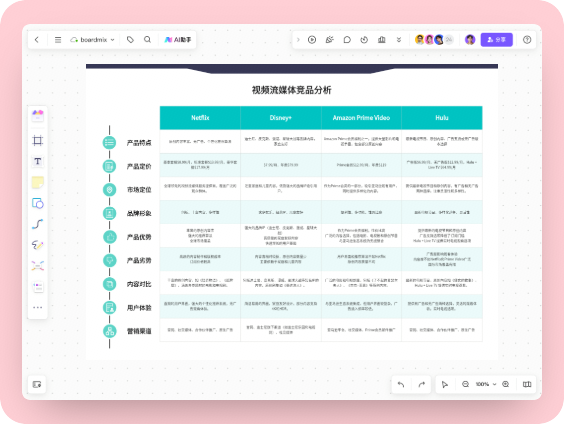Click the purple 分享 share button
The height and width of the screenshot is (424, 565).
[x=497, y=40]
